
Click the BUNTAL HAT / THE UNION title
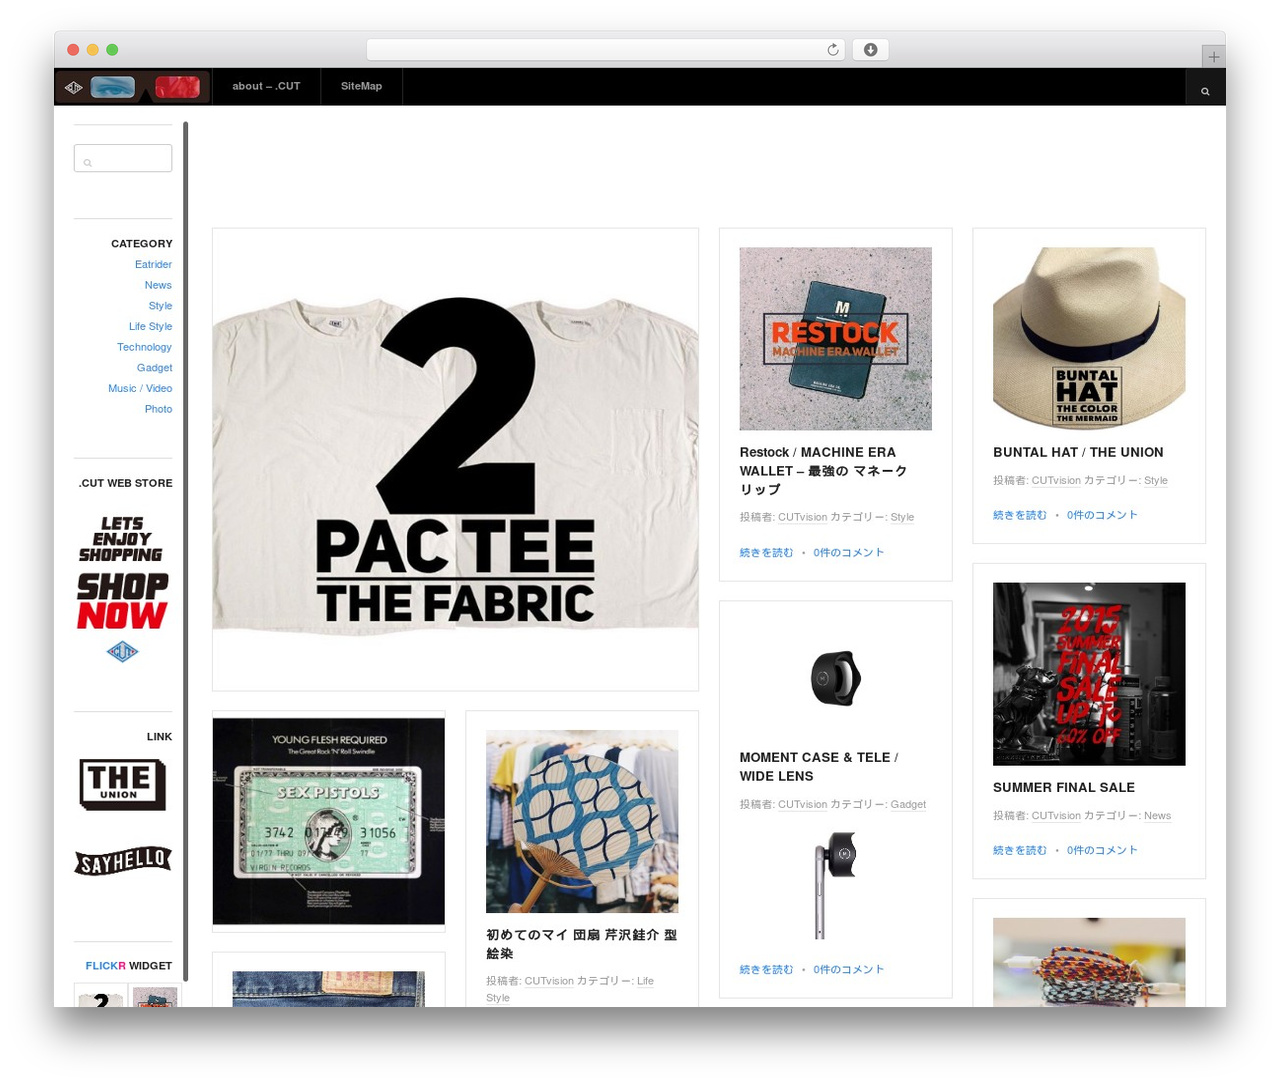(1078, 452)
